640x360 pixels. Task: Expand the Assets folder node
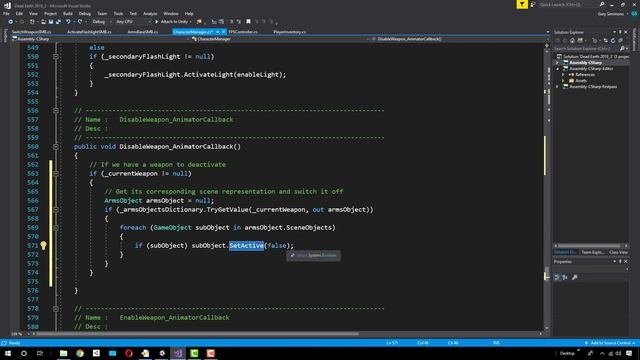563,81
